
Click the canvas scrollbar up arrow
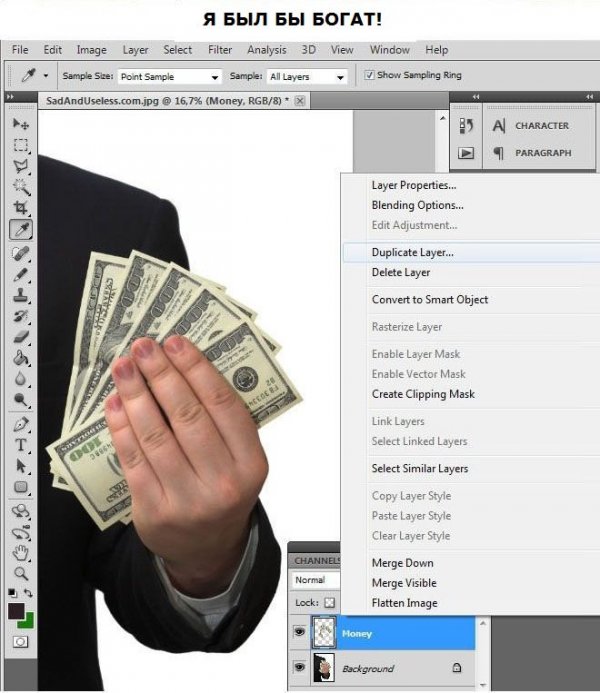coord(442,118)
